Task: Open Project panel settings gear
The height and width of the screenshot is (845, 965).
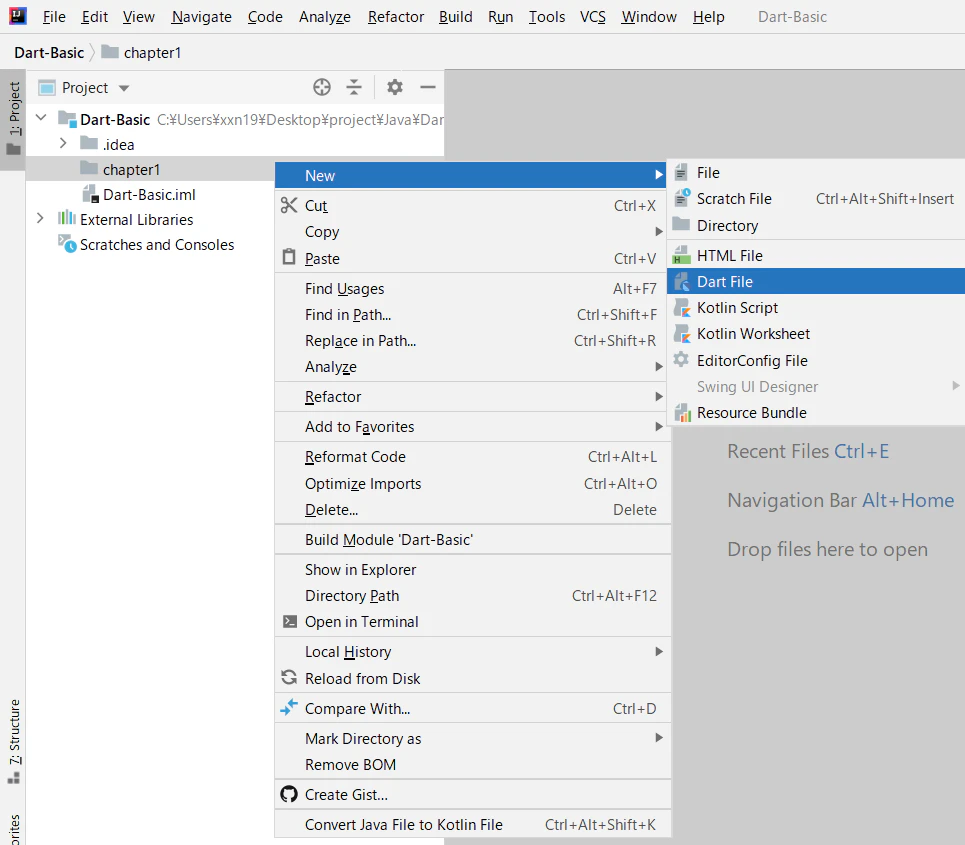Action: (x=394, y=87)
